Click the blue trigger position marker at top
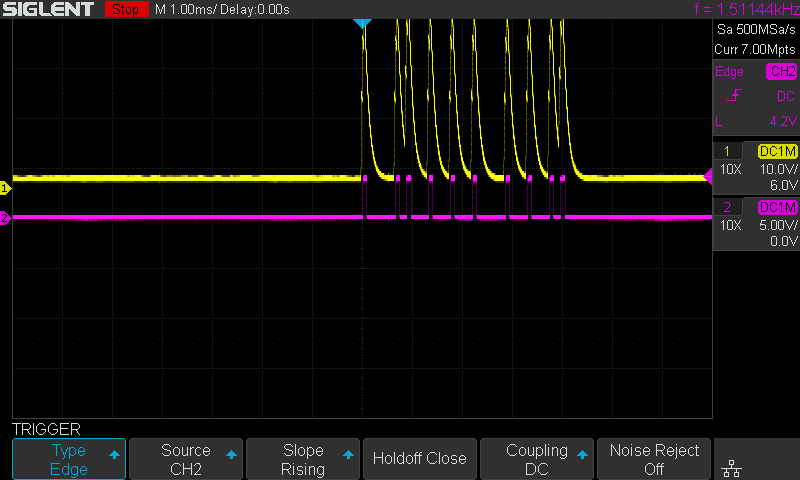This screenshot has width=800, height=480. pos(363,22)
